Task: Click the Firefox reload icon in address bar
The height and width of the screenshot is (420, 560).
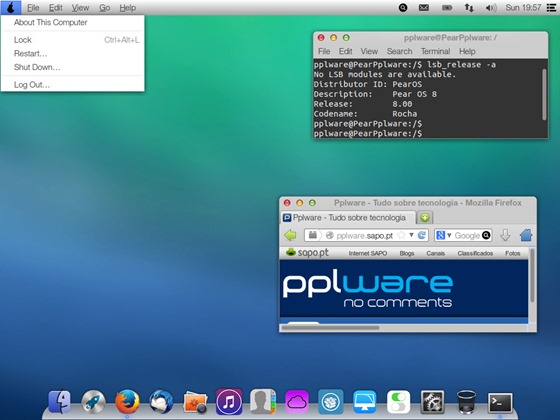Action: click(x=422, y=235)
